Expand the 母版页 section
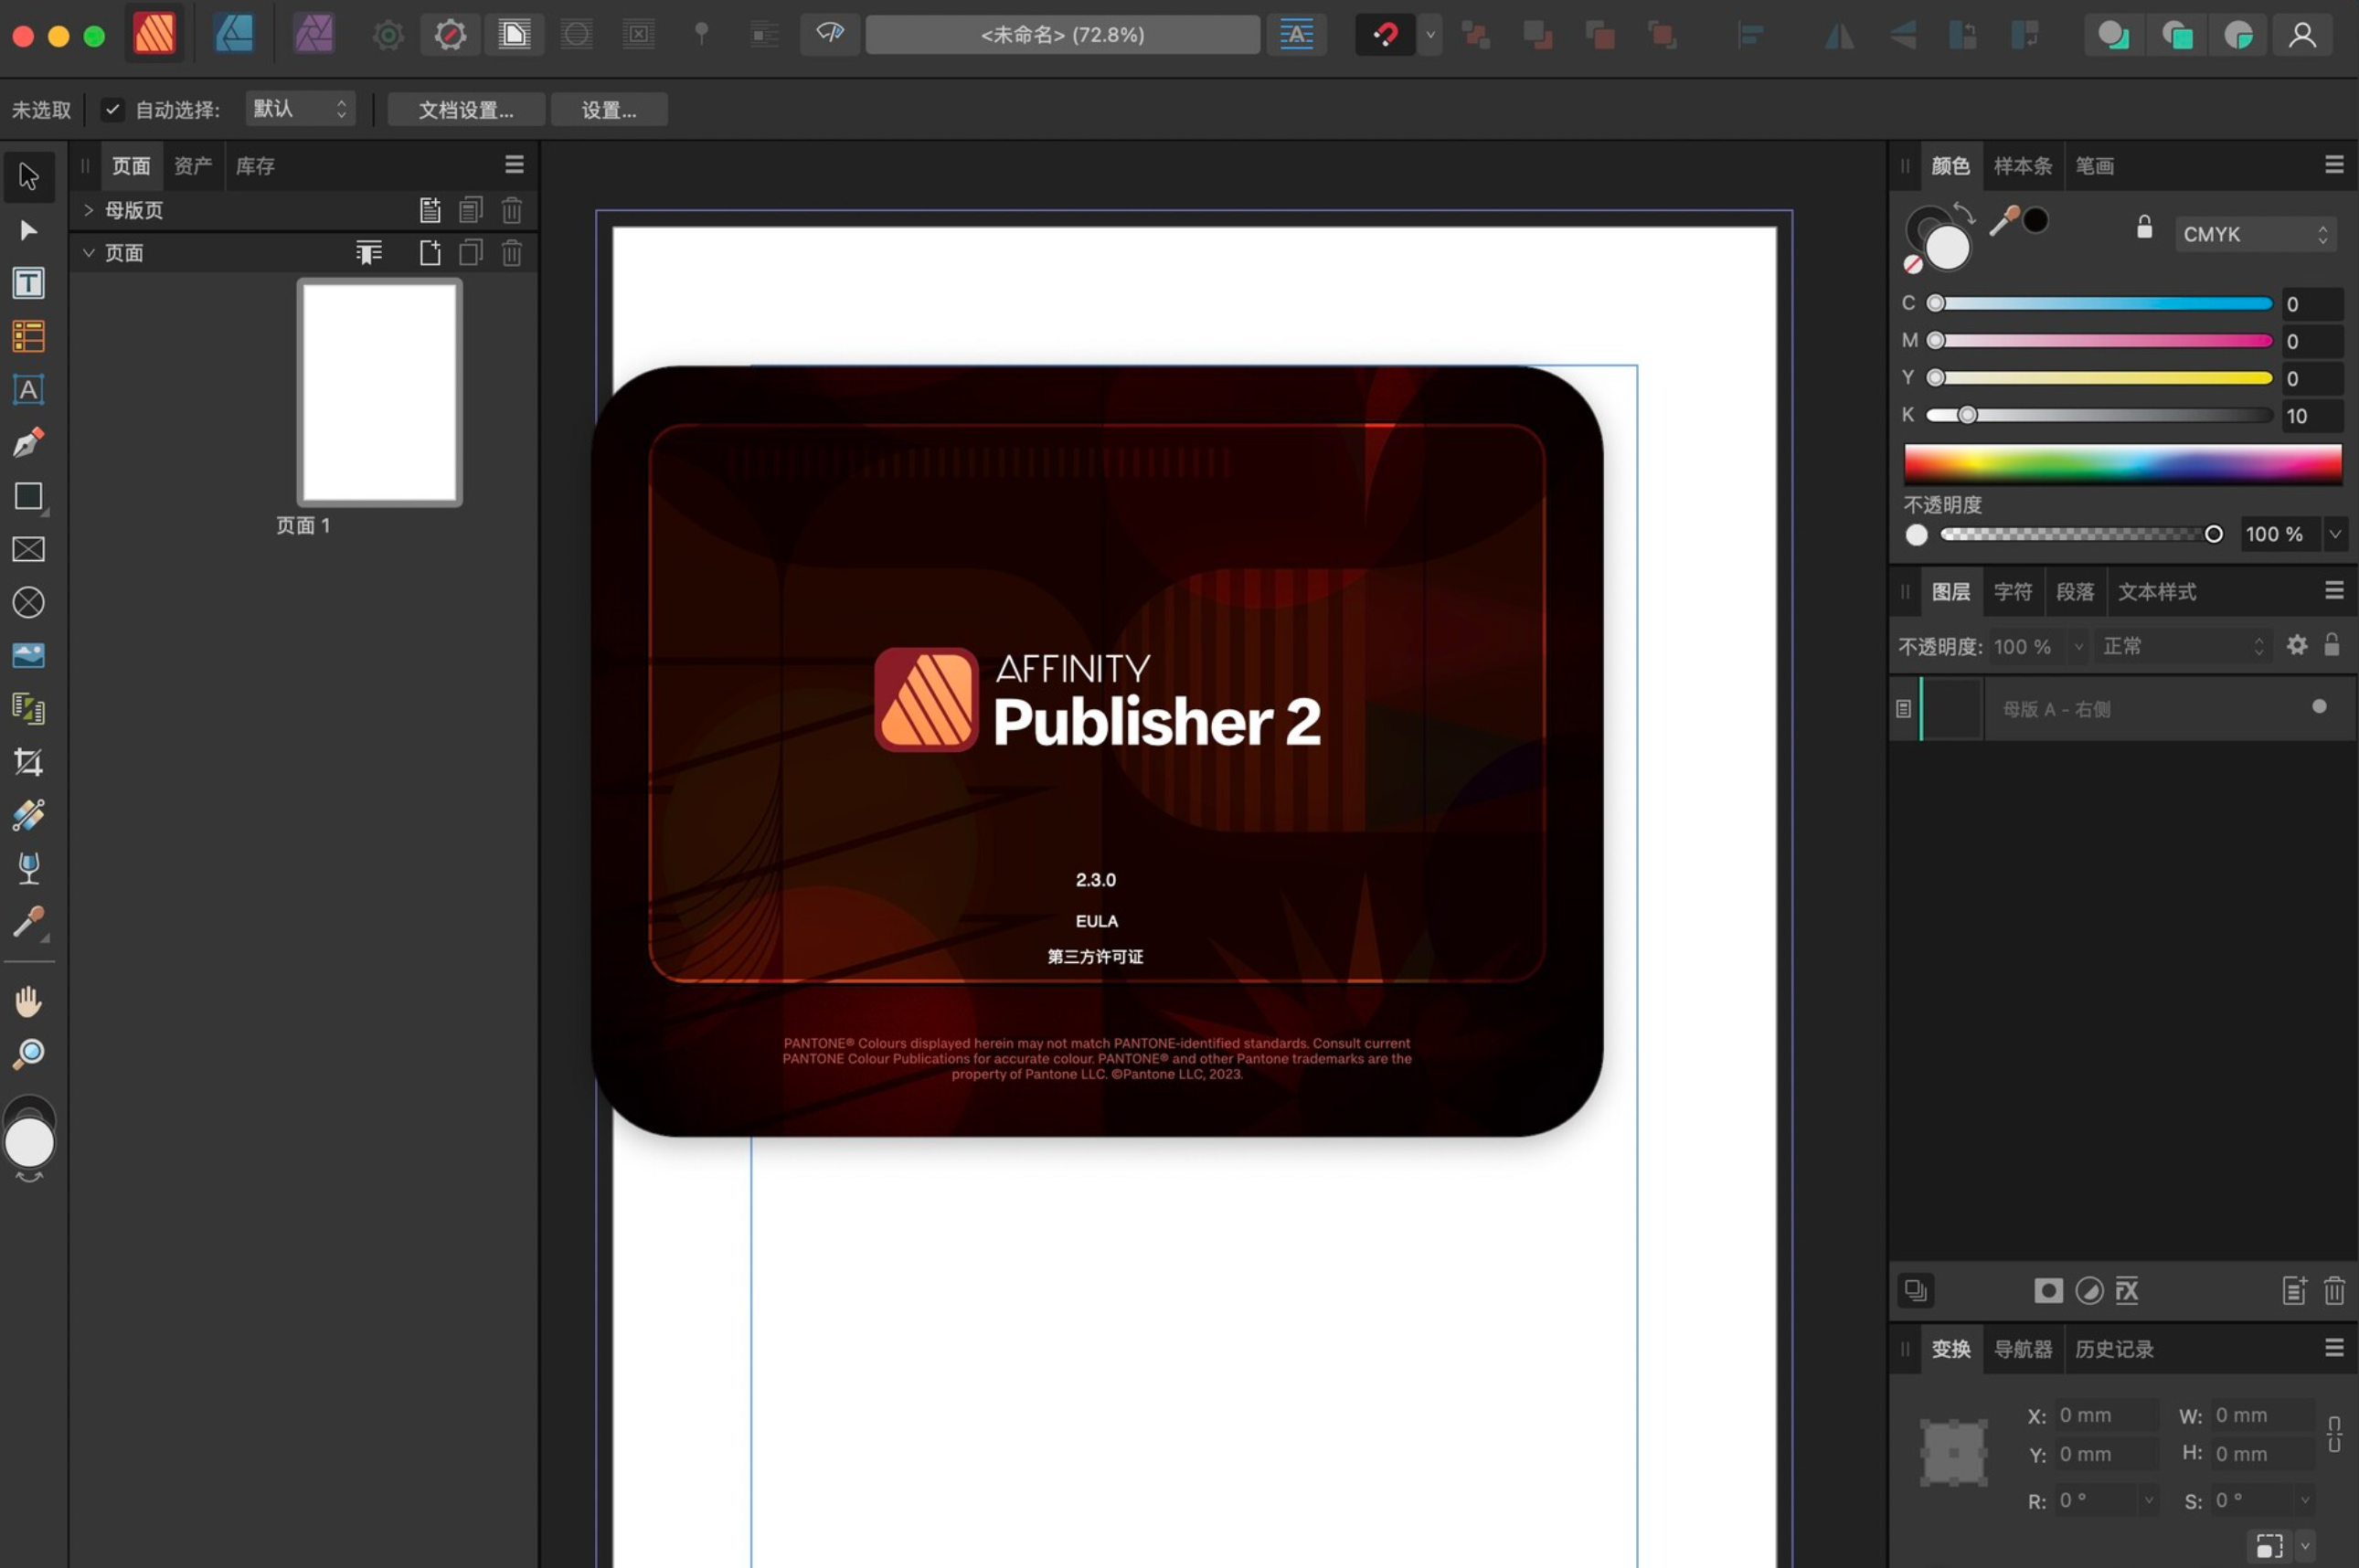Image resolution: width=2359 pixels, height=1568 pixels. pyautogui.click(x=88, y=210)
